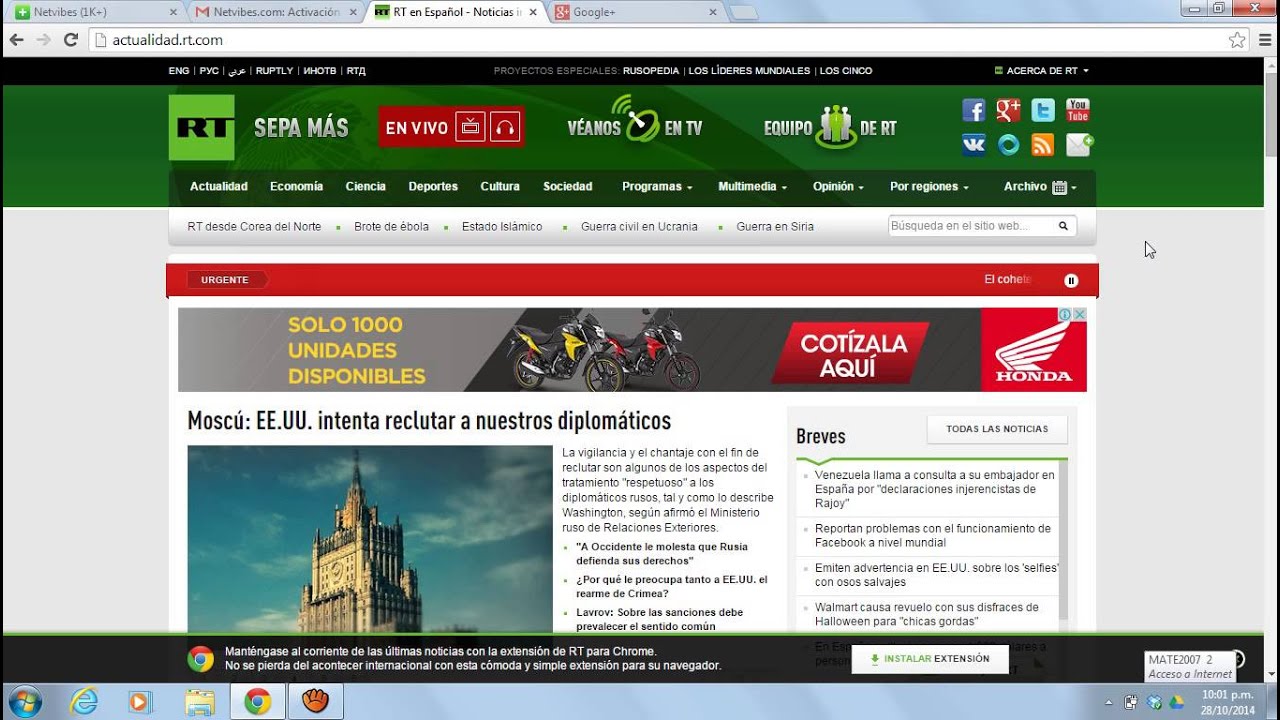Open the Economía section

pyautogui.click(x=296, y=186)
